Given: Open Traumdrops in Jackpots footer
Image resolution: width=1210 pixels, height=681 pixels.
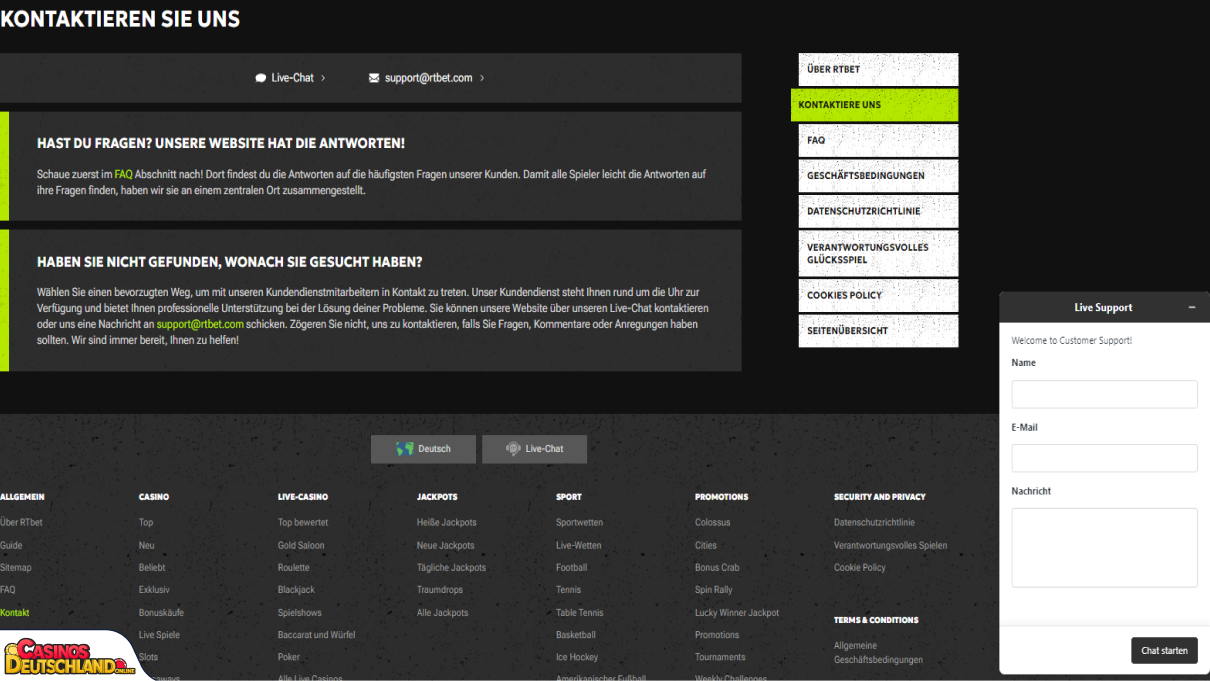Looking at the screenshot, I should (440, 590).
